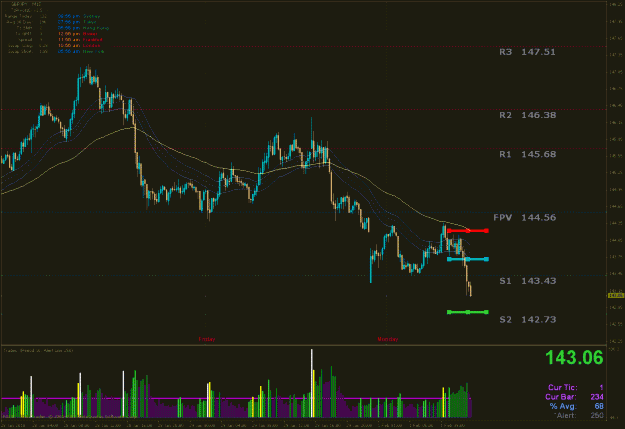Viewport: 625px width, 429px height.
Task: Click the Cur Bar 234 row
Action: click(x=574, y=397)
